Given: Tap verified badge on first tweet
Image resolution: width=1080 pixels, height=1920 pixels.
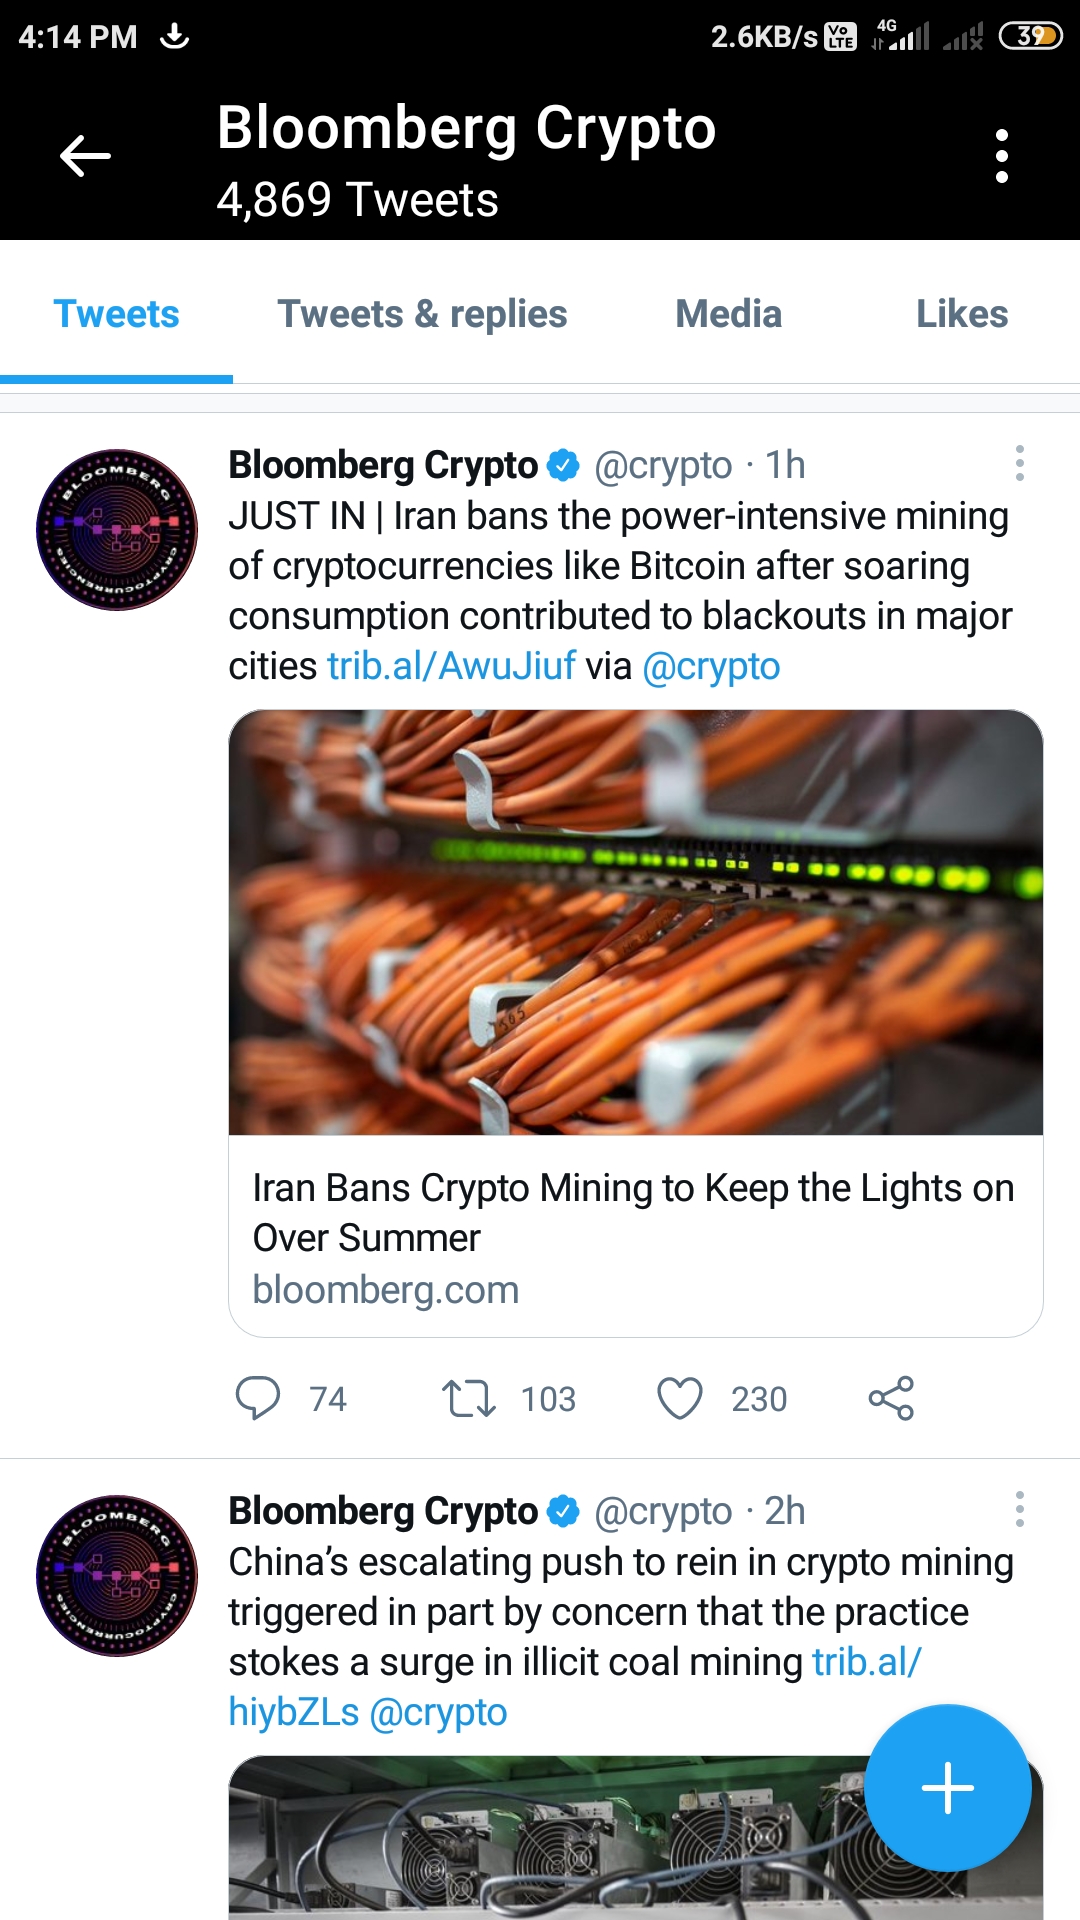Looking at the screenshot, I should 564,465.
